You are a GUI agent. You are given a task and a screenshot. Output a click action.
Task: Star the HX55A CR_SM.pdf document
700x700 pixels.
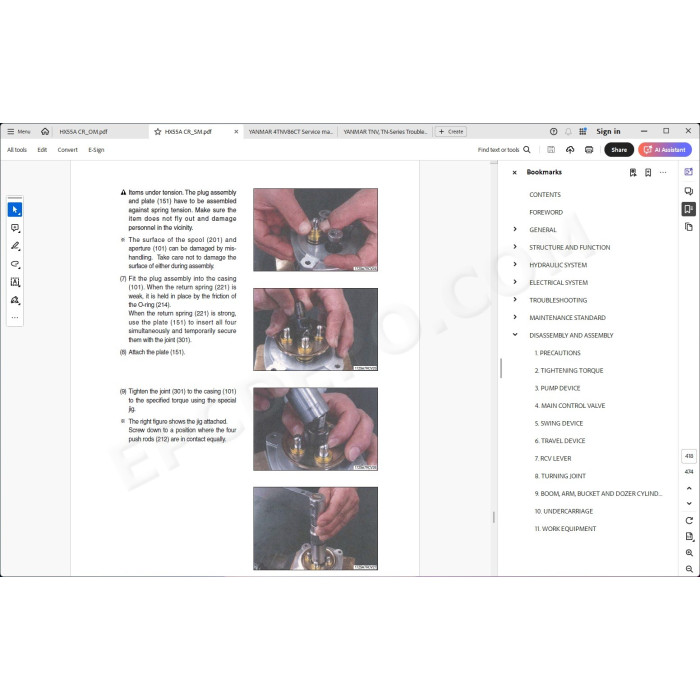point(158,132)
